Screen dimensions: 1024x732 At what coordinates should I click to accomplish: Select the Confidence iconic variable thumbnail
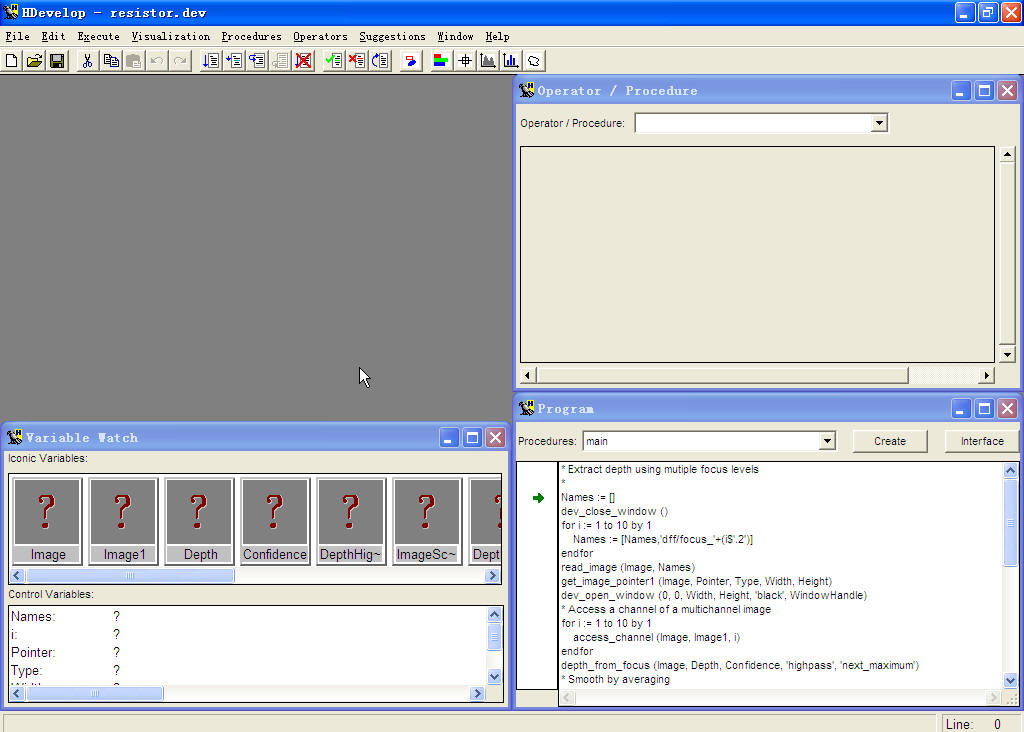point(275,520)
